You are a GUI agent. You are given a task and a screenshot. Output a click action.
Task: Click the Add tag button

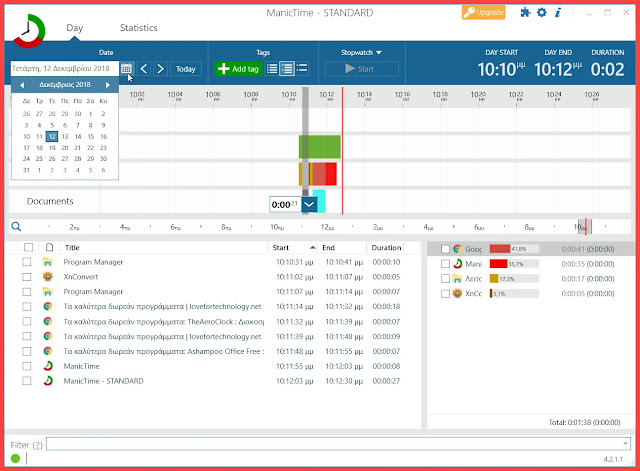[238, 69]
